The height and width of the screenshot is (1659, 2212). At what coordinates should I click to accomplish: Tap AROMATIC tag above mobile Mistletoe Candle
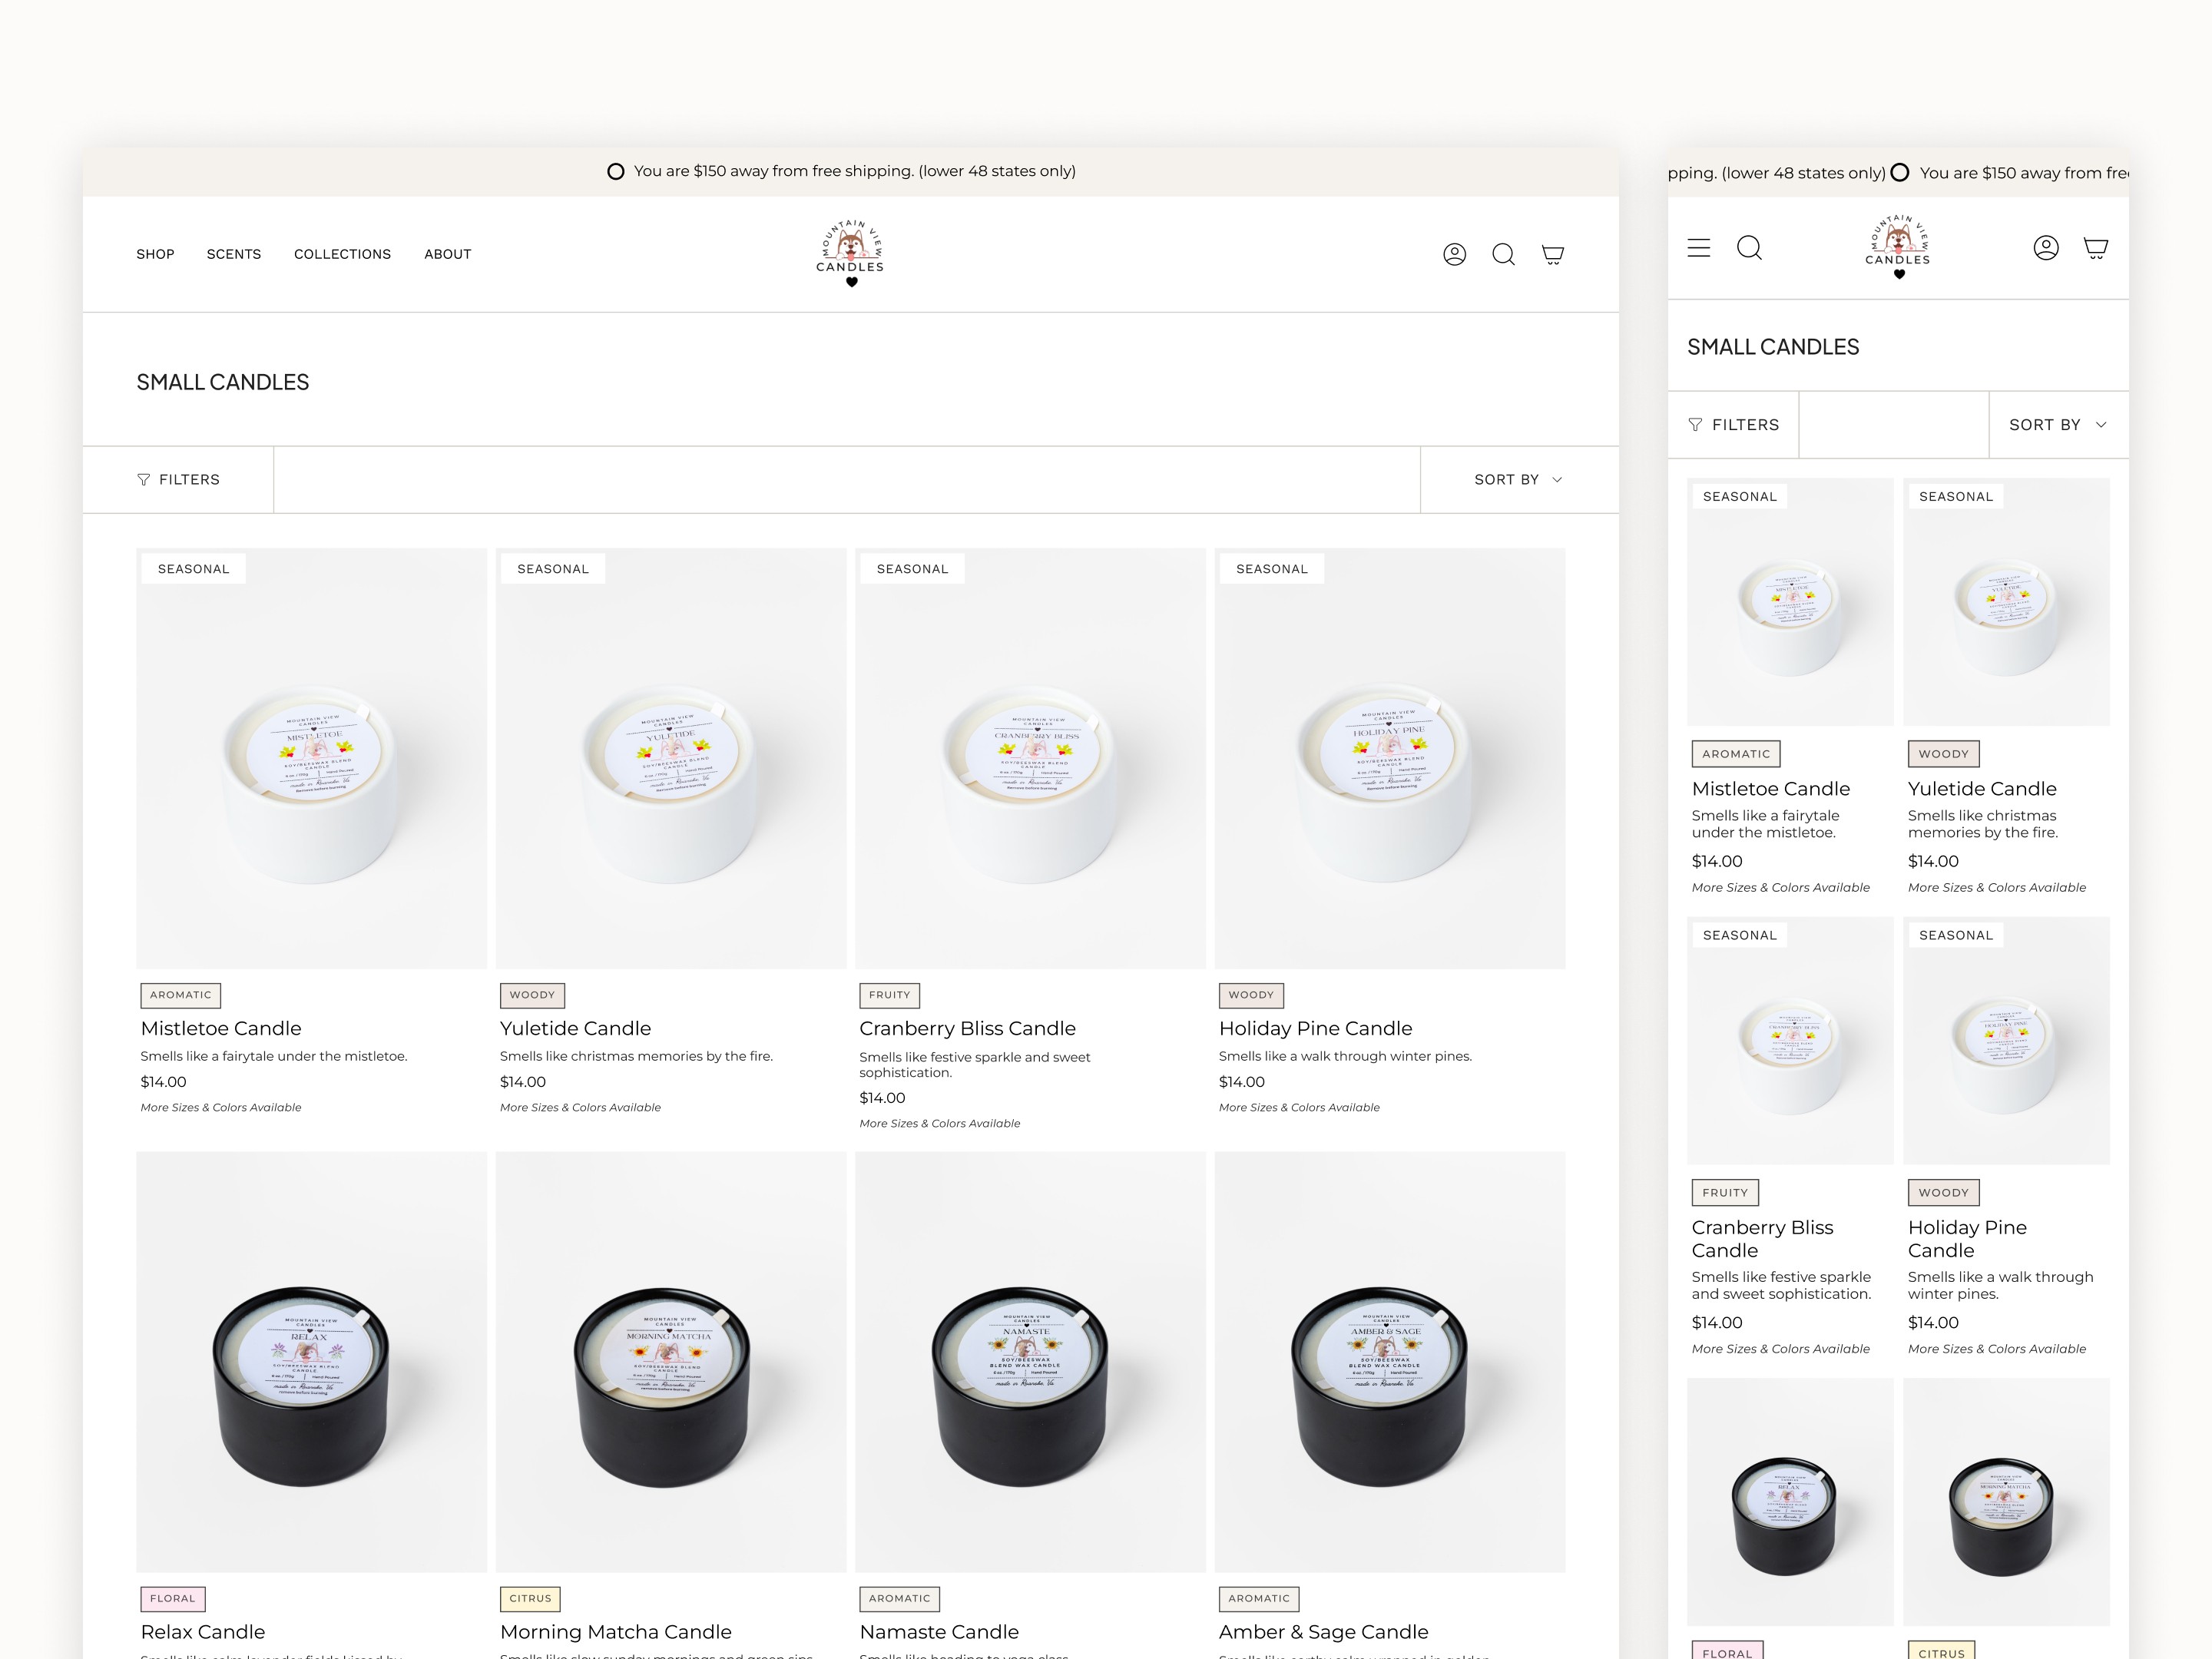pyautogui.click(x=1736, y=754)
